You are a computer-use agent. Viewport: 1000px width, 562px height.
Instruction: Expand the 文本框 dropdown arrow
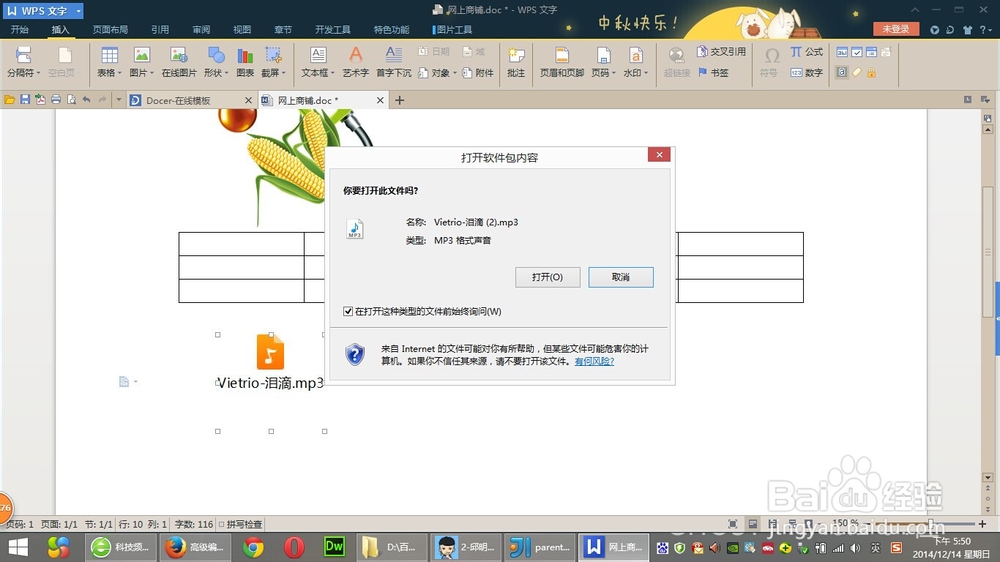point(332,73)
